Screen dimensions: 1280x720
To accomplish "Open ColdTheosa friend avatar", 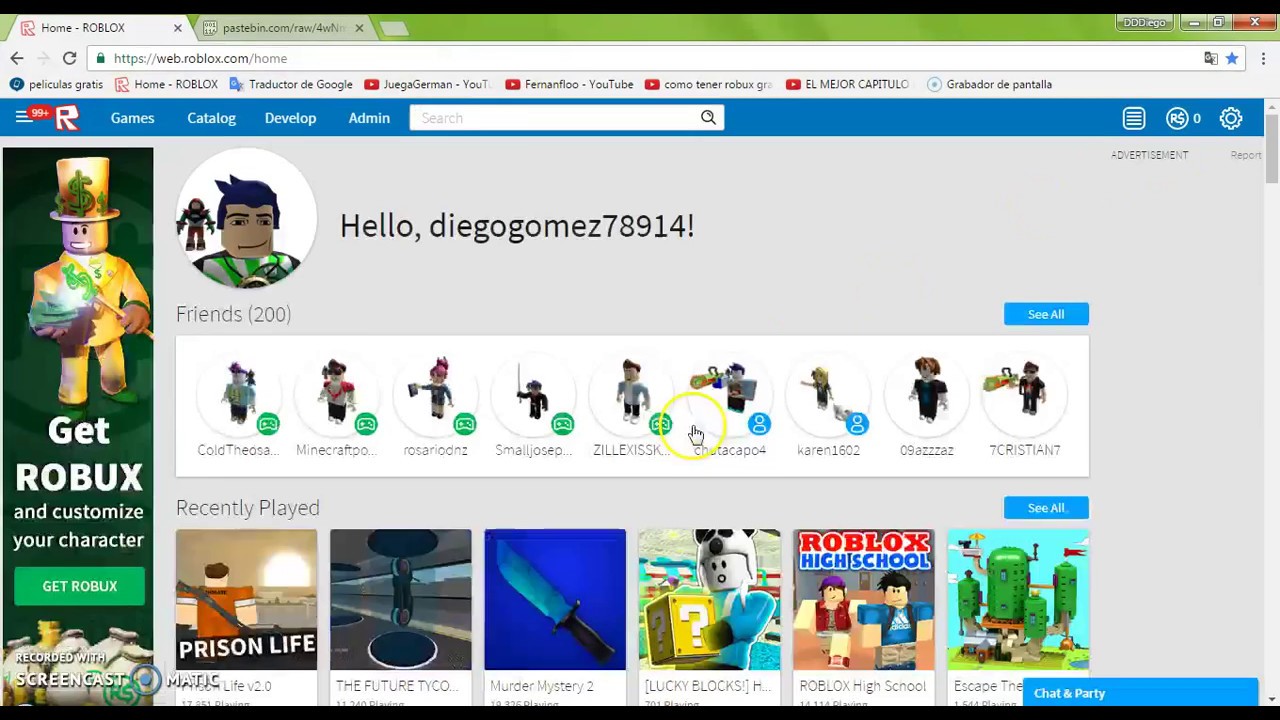I will pos(238,394).
